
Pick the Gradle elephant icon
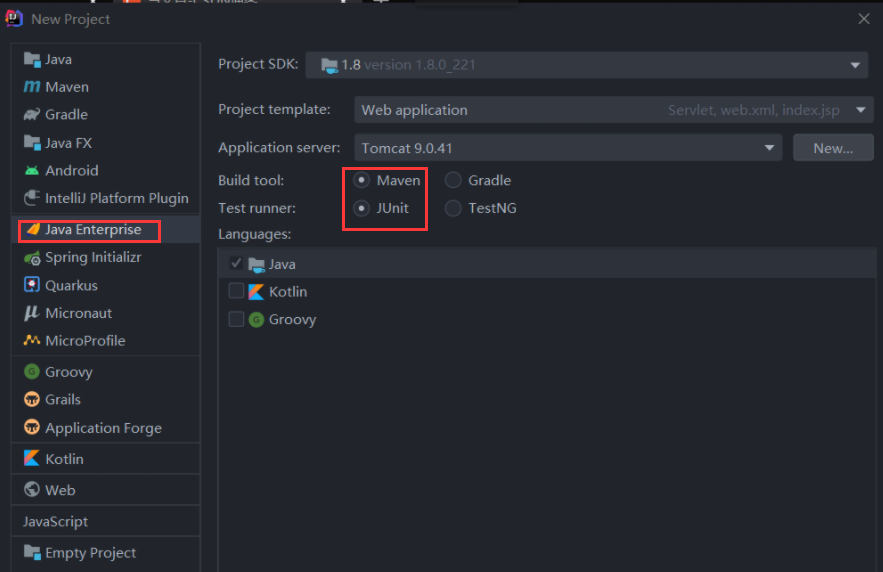pyautogui.click(x=32, y=114)
